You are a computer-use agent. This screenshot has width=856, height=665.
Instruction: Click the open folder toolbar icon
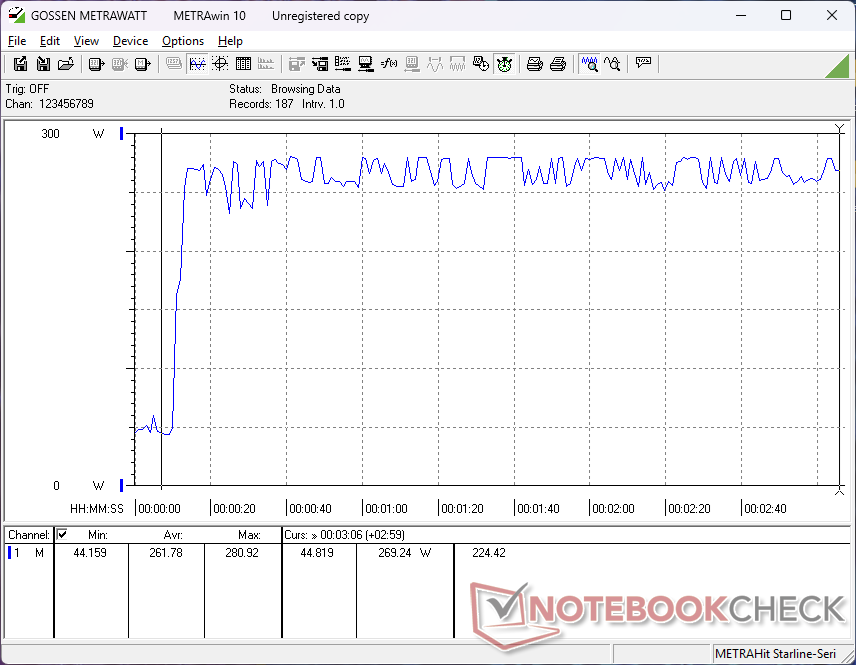tap(65, 64)
